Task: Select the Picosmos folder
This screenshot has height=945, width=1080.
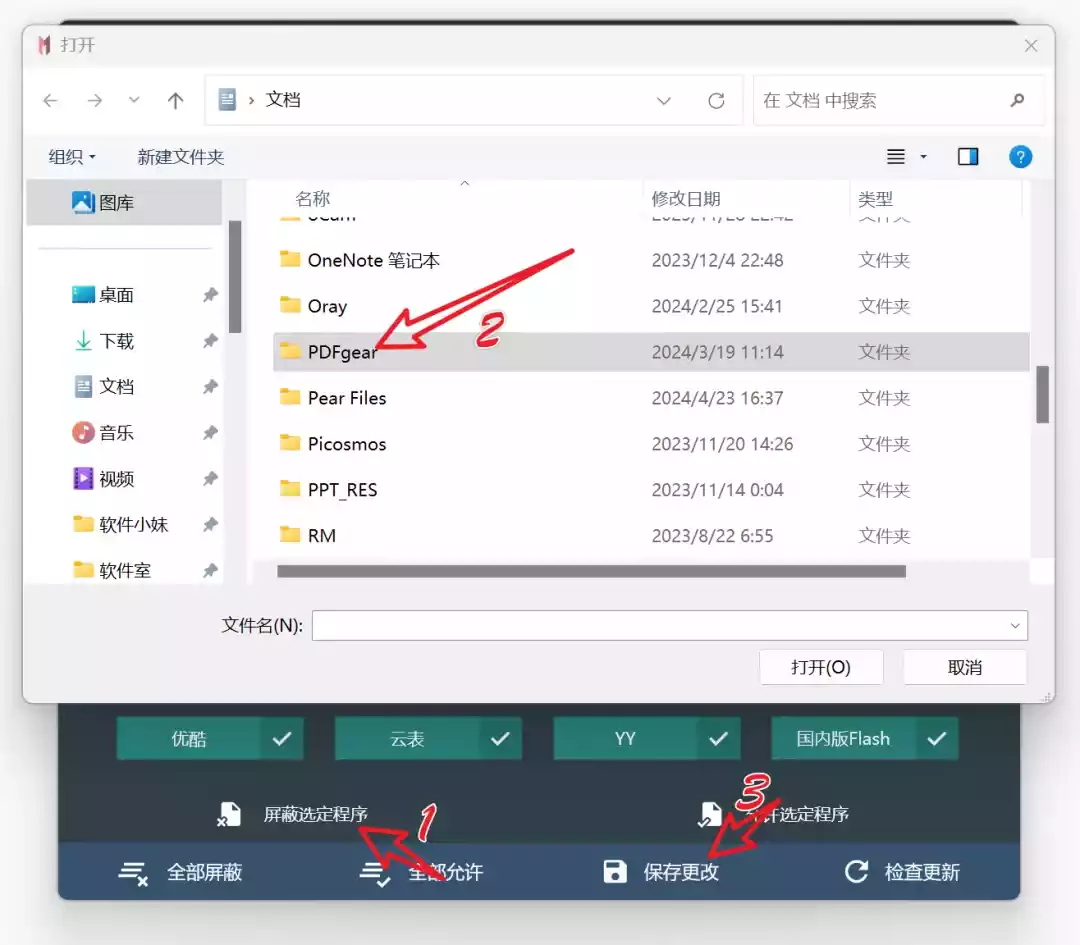Action: tap(651, 444)
